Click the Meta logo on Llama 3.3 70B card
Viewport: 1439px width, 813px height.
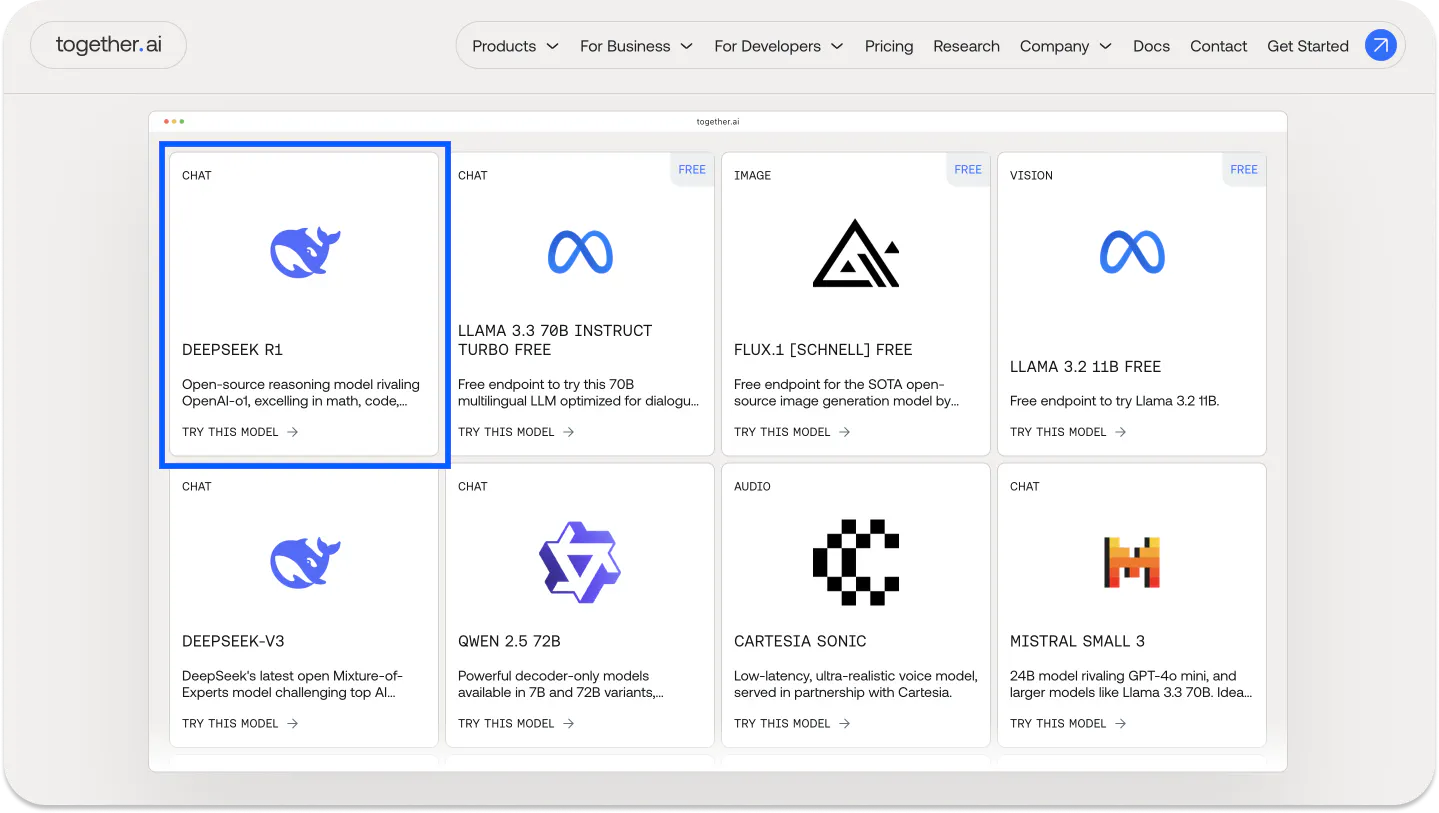[x=580, y=252]
